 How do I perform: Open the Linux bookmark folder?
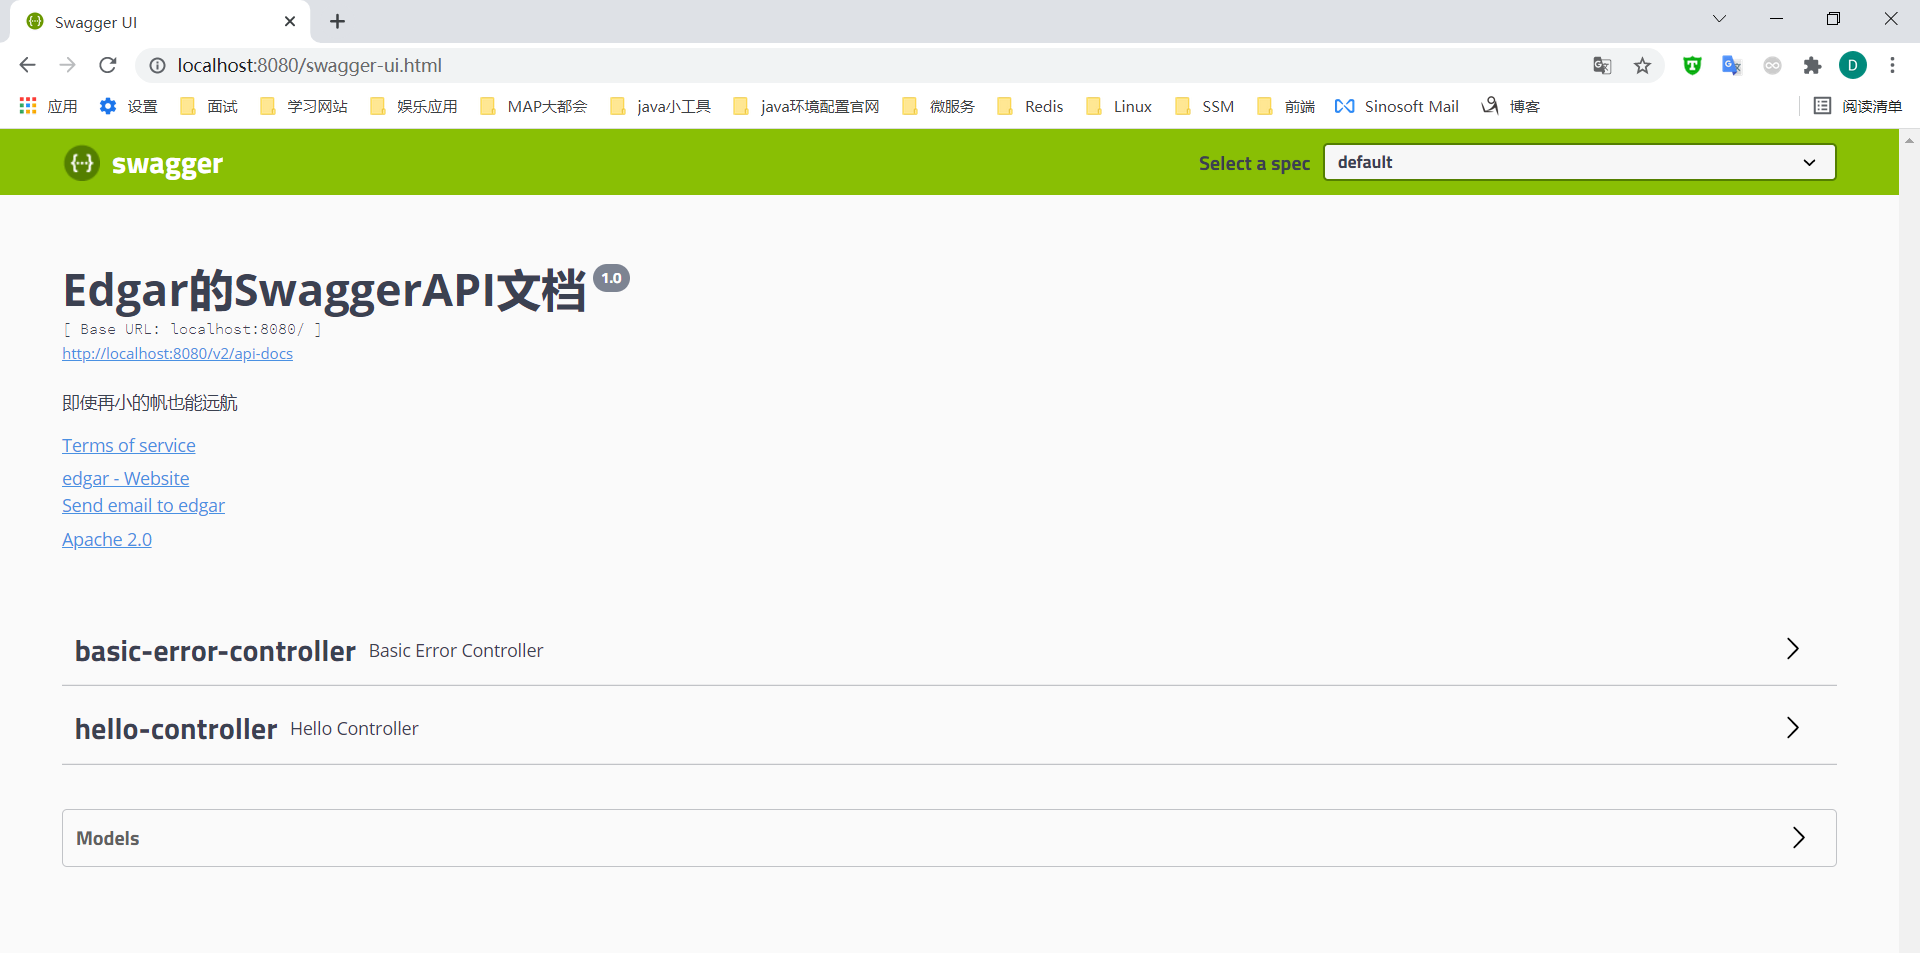(1120, 106)
